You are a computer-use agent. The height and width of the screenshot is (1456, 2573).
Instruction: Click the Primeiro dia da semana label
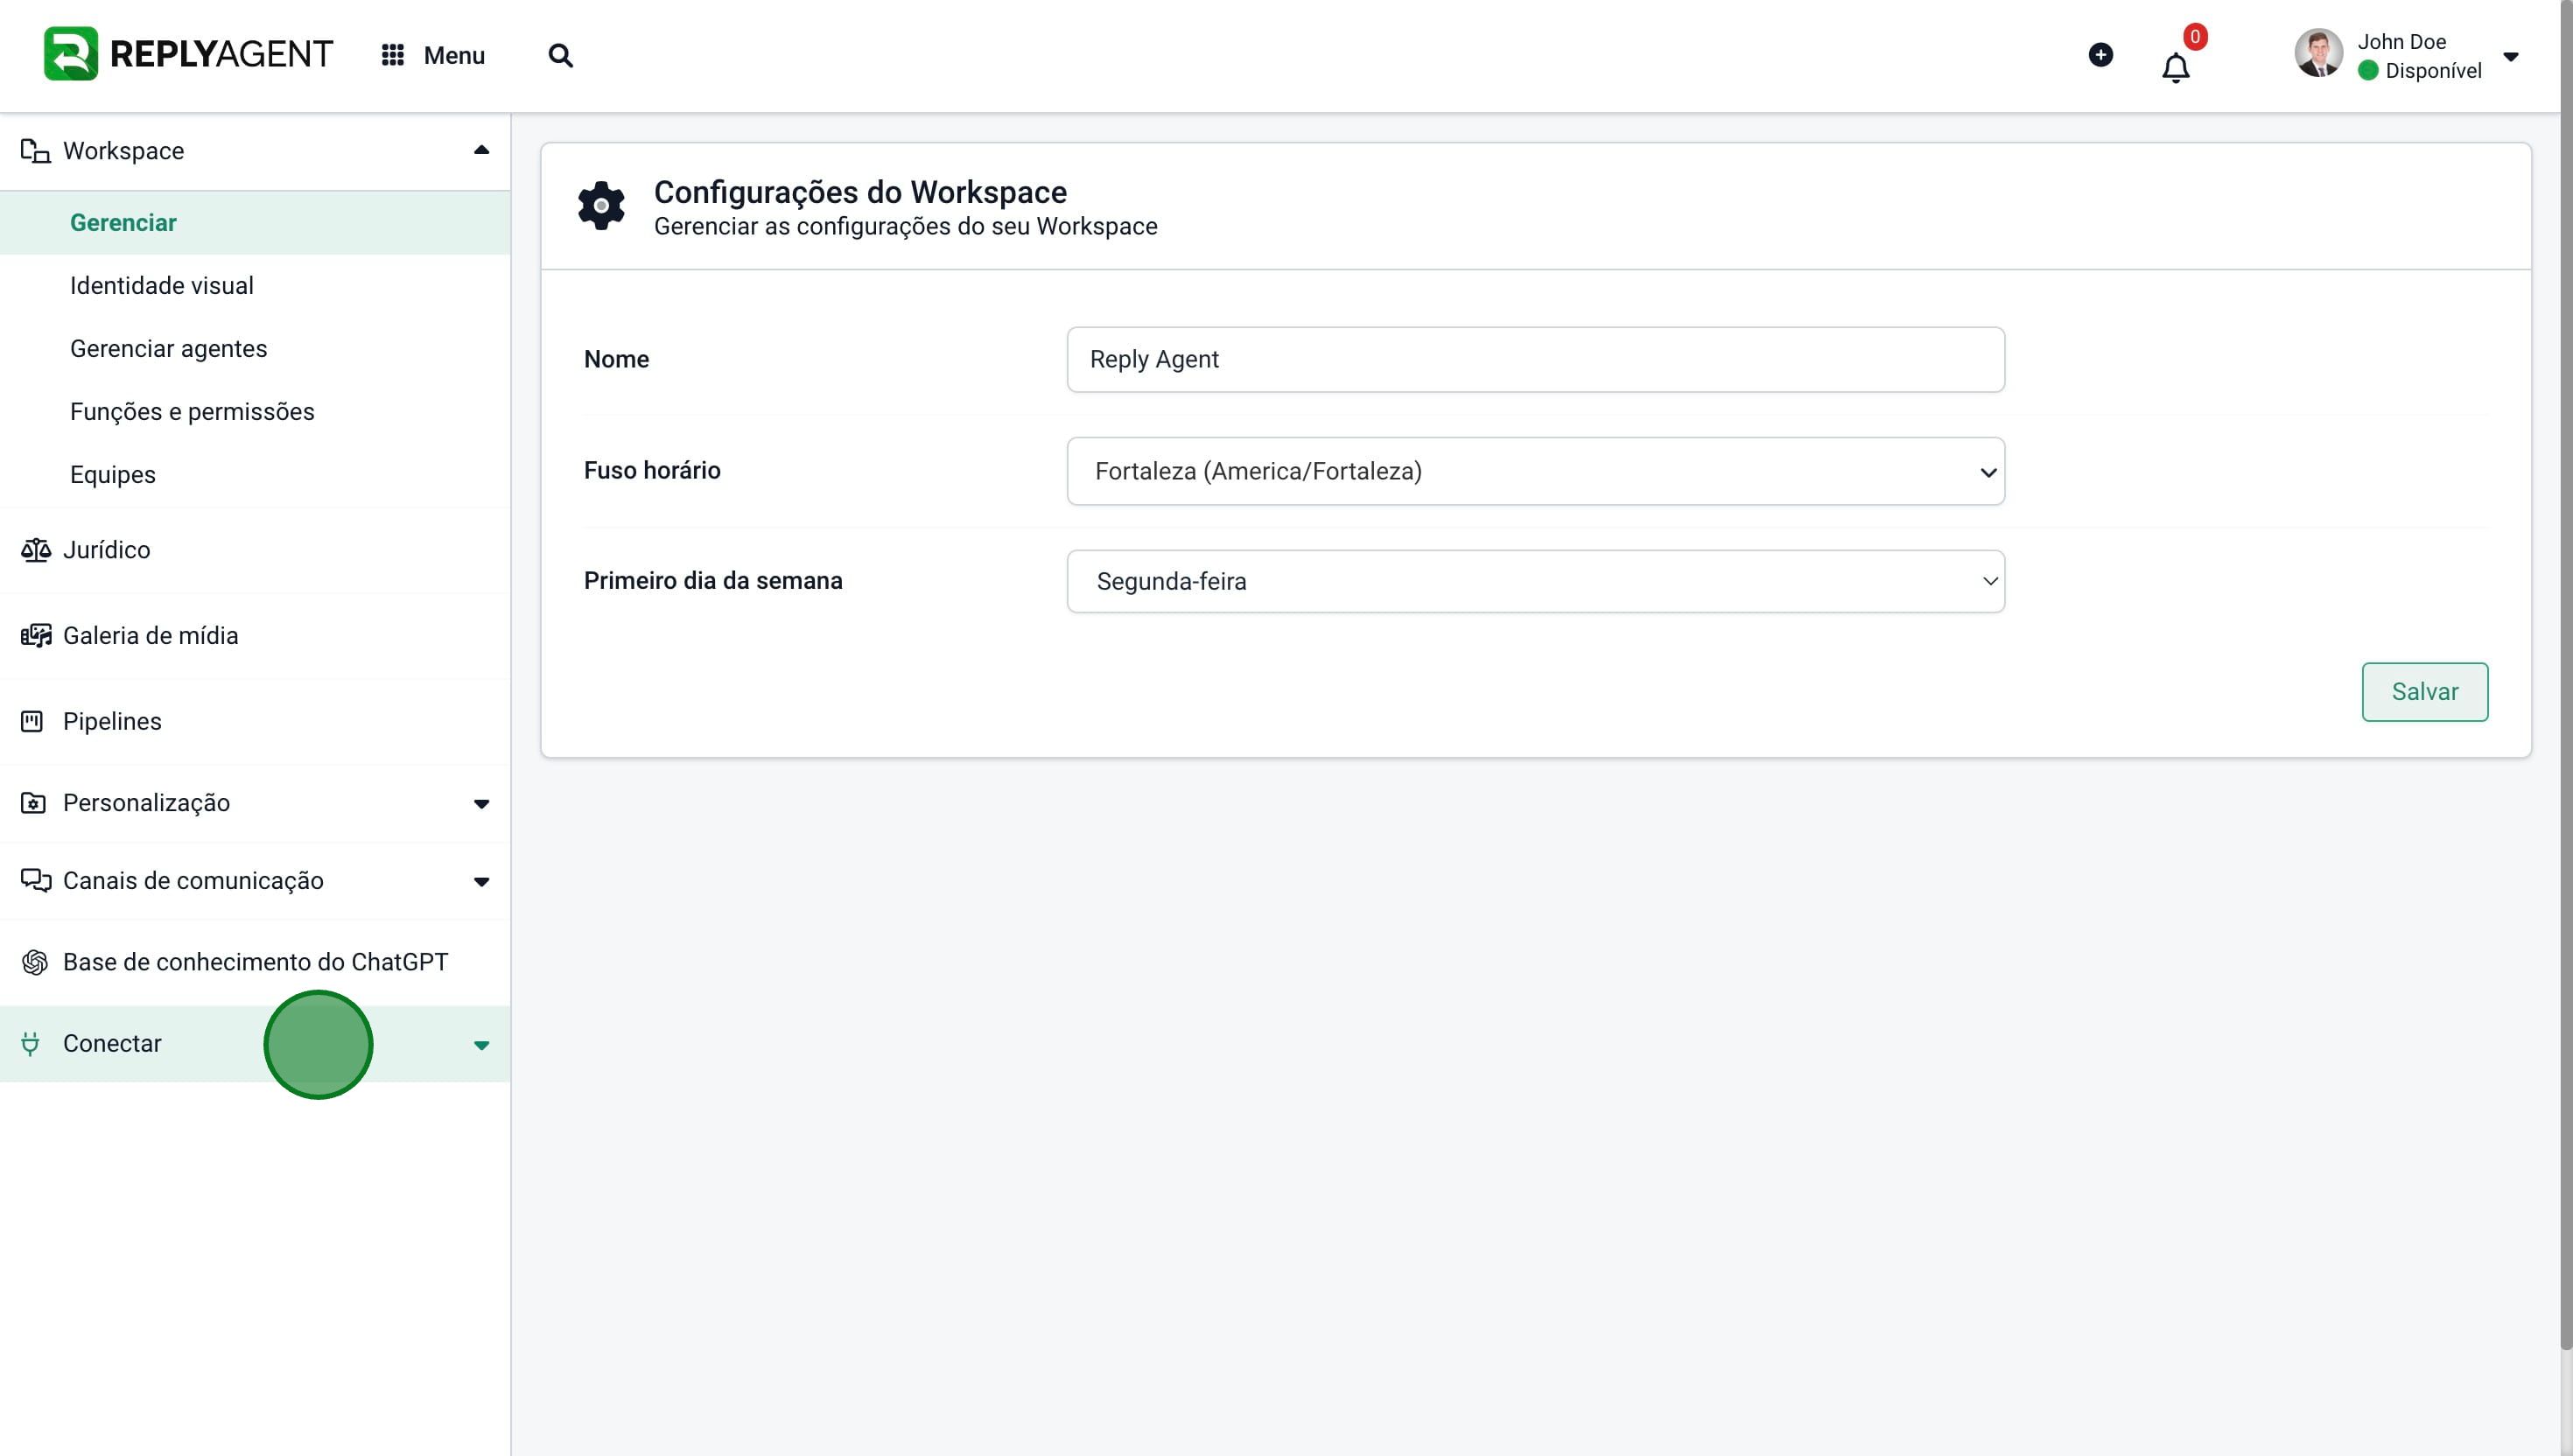coord(713,581)
